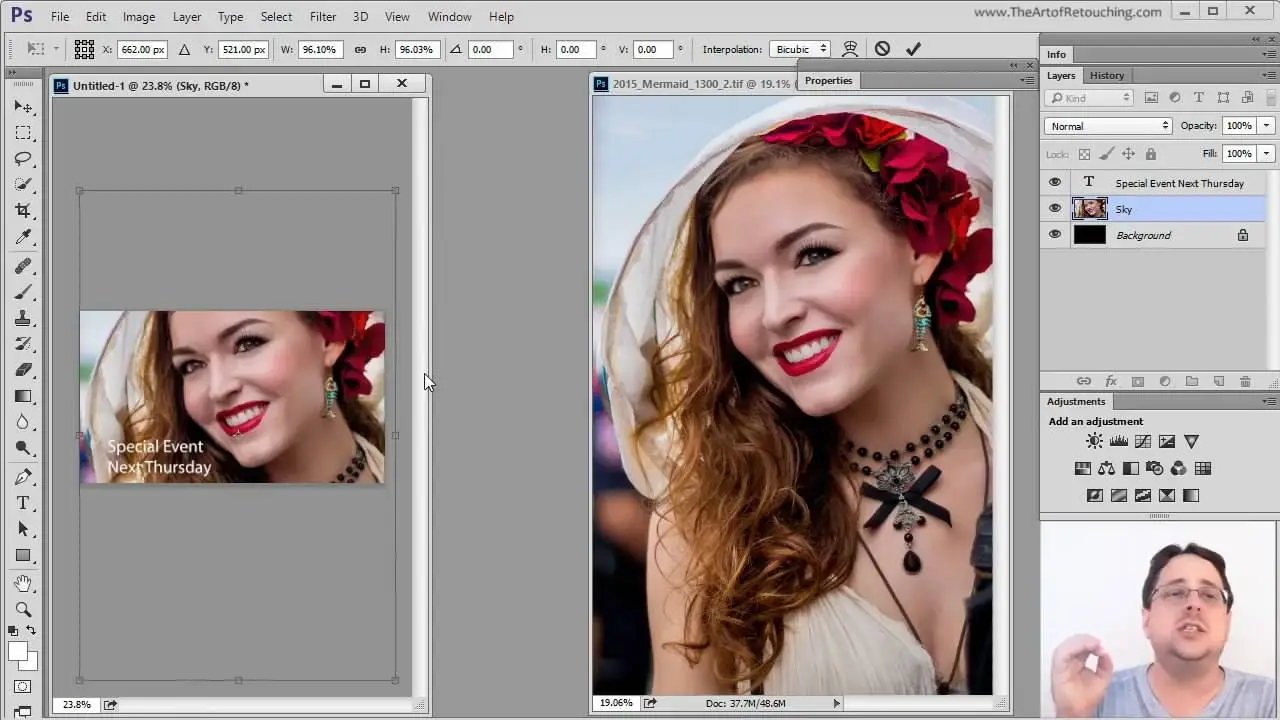Add a Levels adjustment
Image resolution: width=1280 pixels, height=720 pixels.
point(1119,441)
